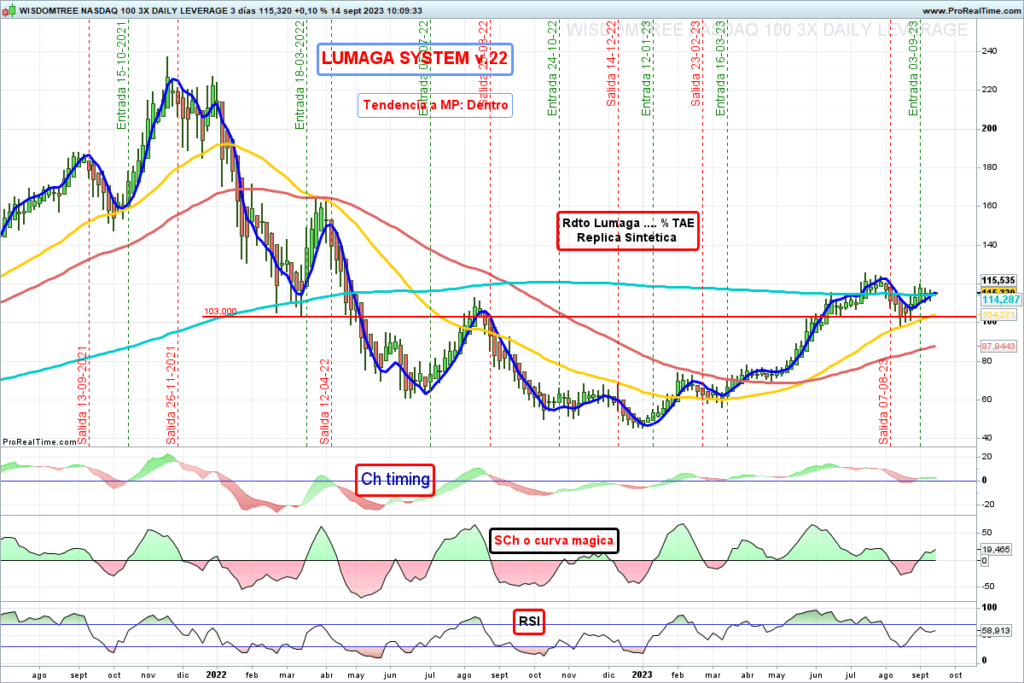Click the 'Entrada 15-10-2021' vertical marker label
The image size is (1024, 683).
click(121, 74)
